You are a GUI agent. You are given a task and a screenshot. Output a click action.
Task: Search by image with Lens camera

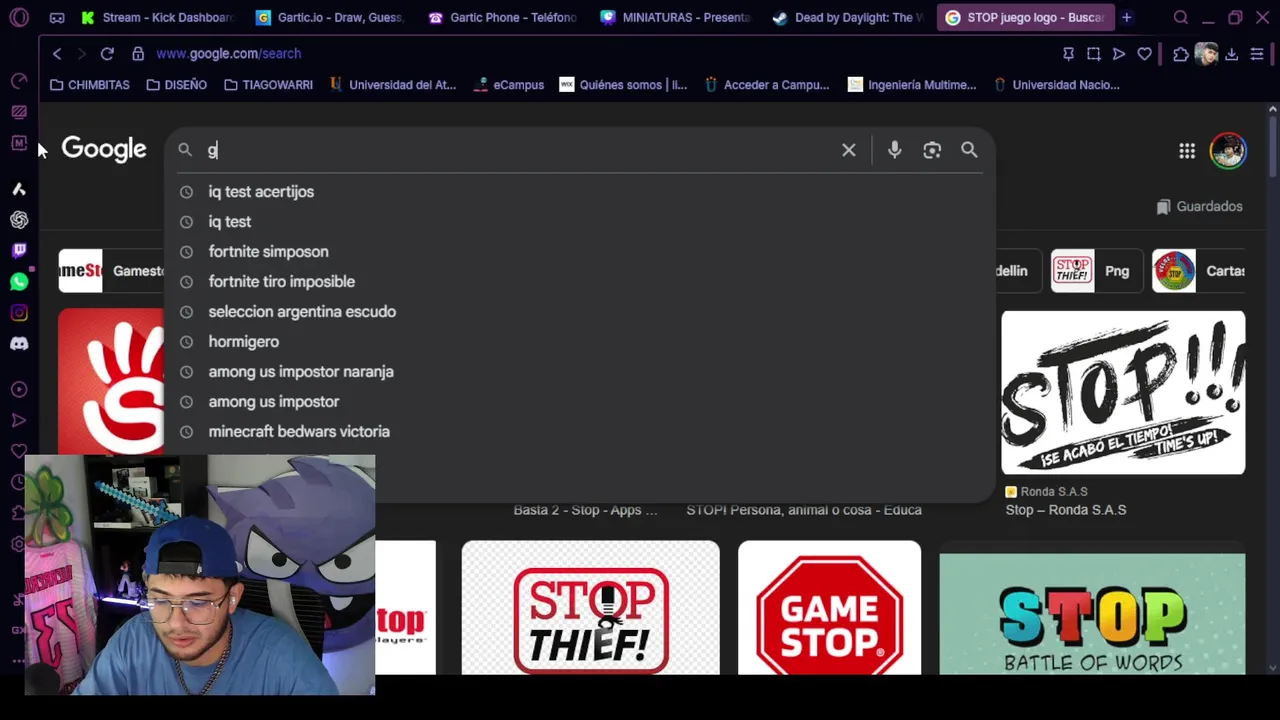[932, 150]
